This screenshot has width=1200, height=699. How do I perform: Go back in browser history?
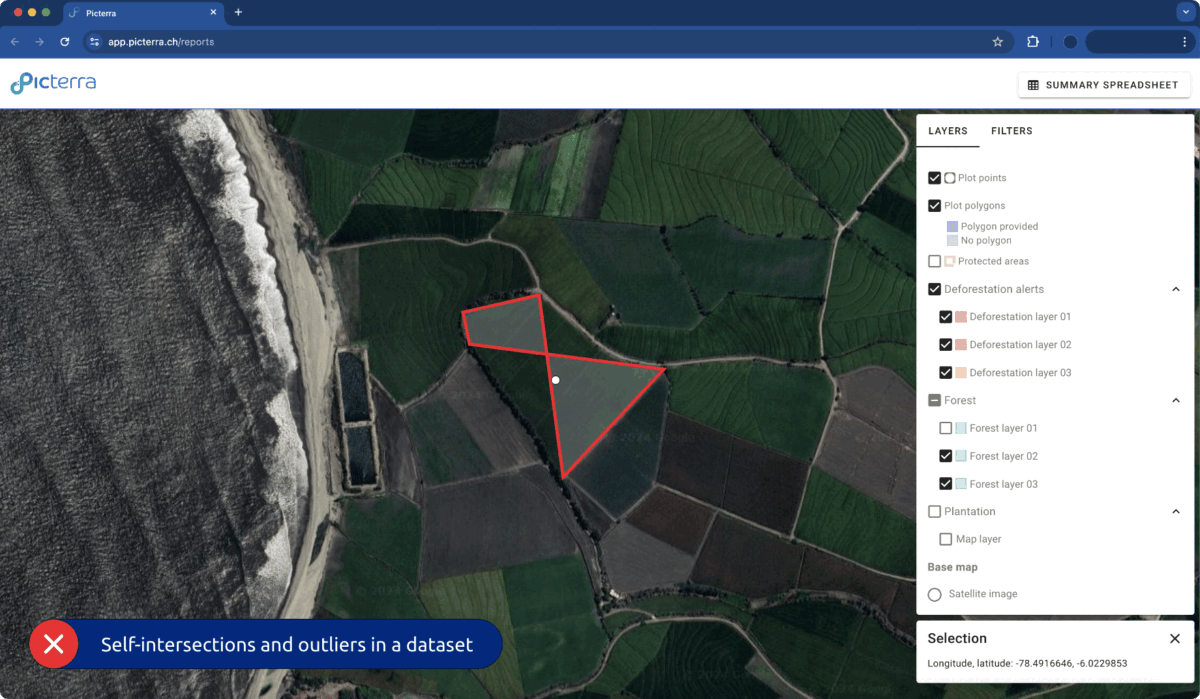click(x=14, y=42)
